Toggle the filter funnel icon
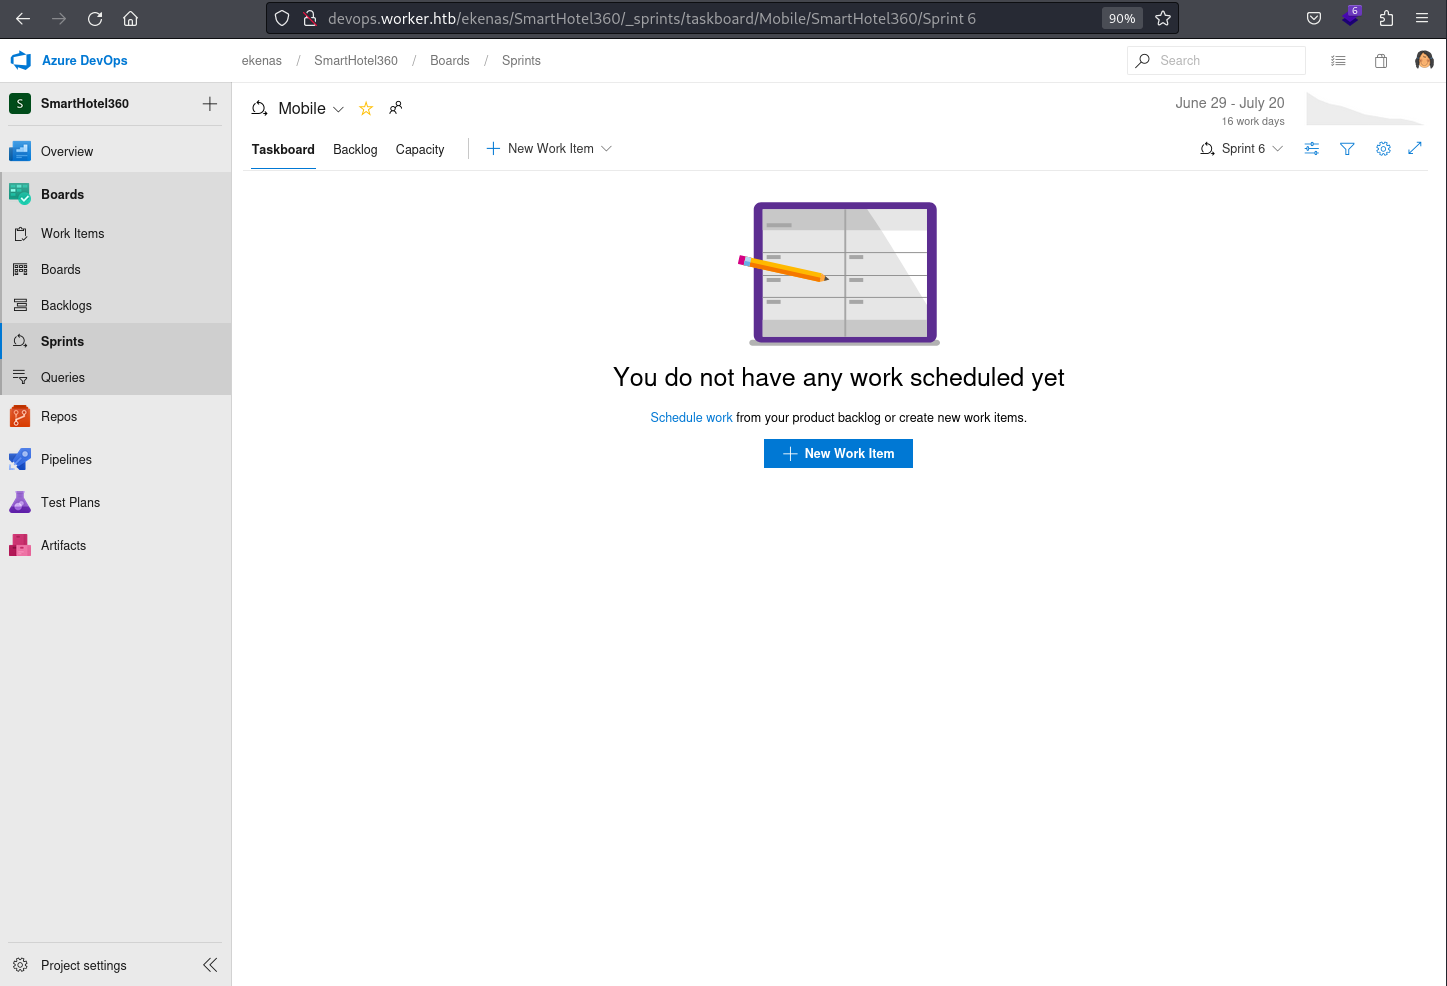 point(1347,149)
